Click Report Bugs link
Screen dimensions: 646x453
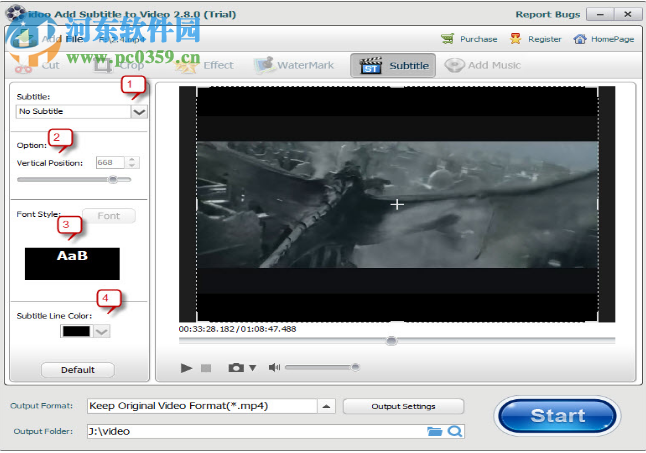coord(548,14)
